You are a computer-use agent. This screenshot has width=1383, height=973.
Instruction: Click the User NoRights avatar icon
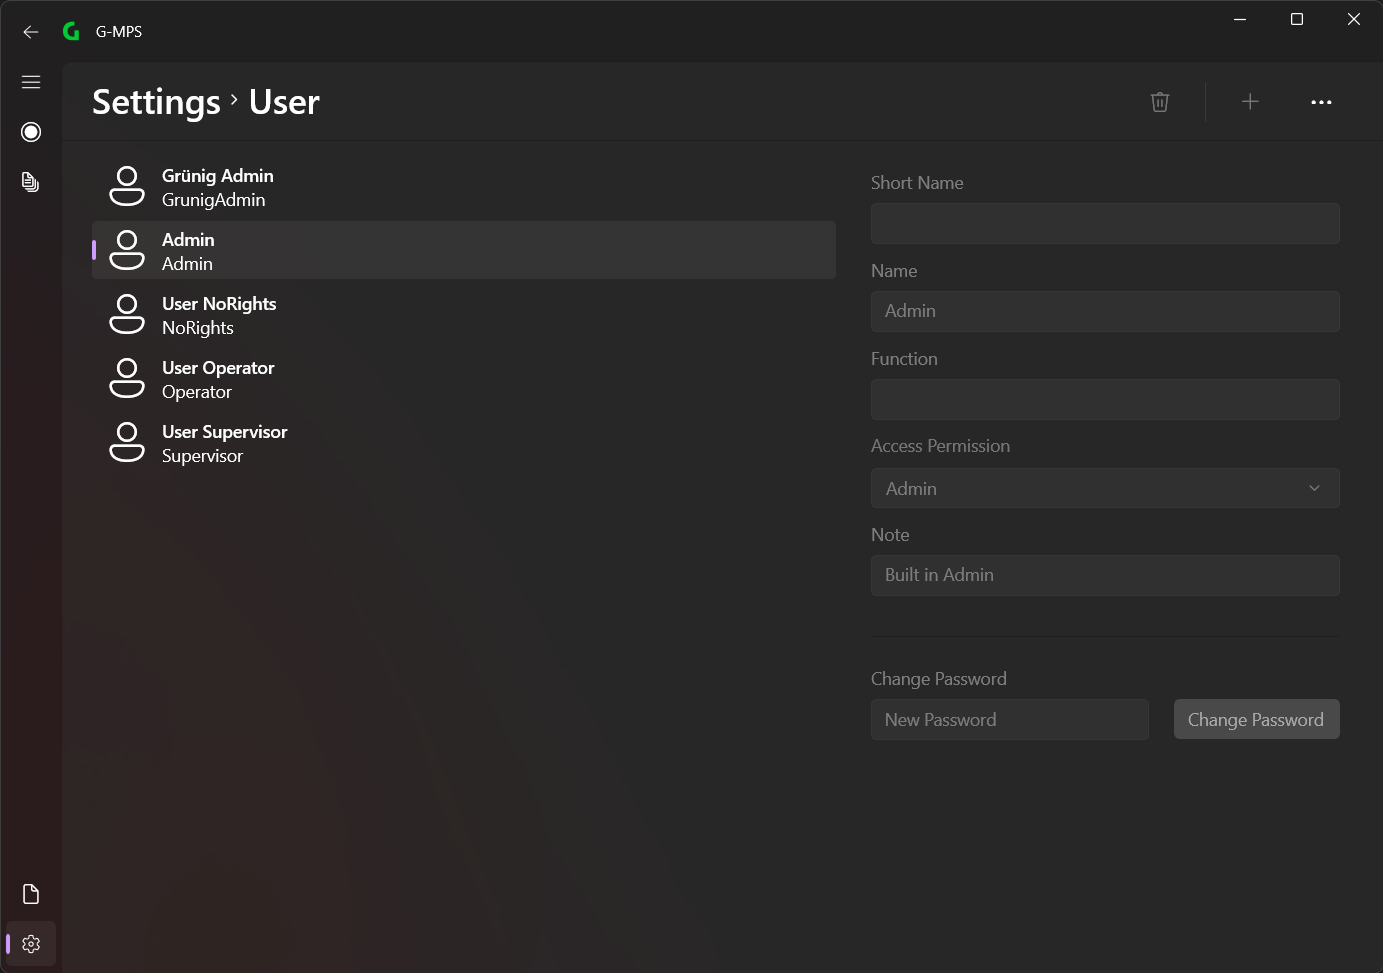pyautogui.click(x=127, y=315)
